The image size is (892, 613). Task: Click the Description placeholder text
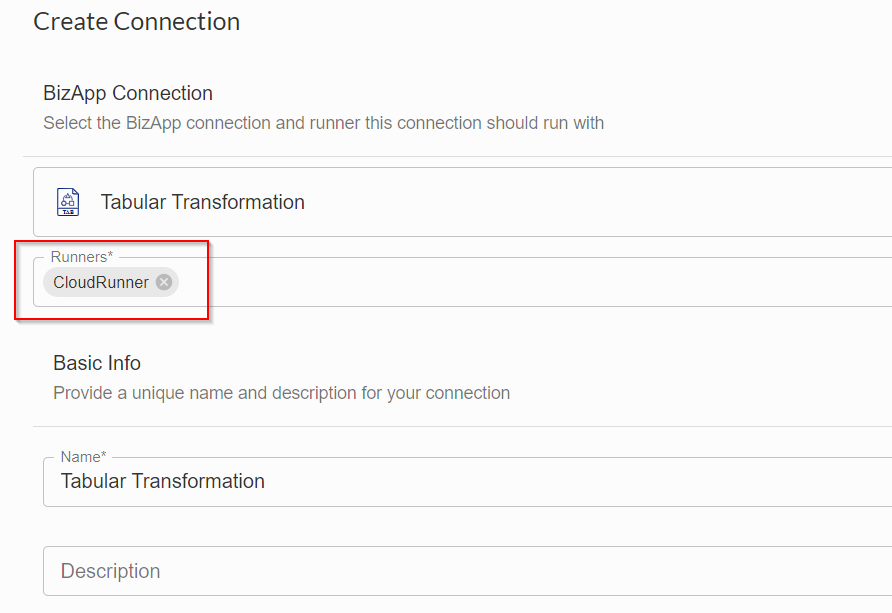pyautogui.click(x=110, y=571)
